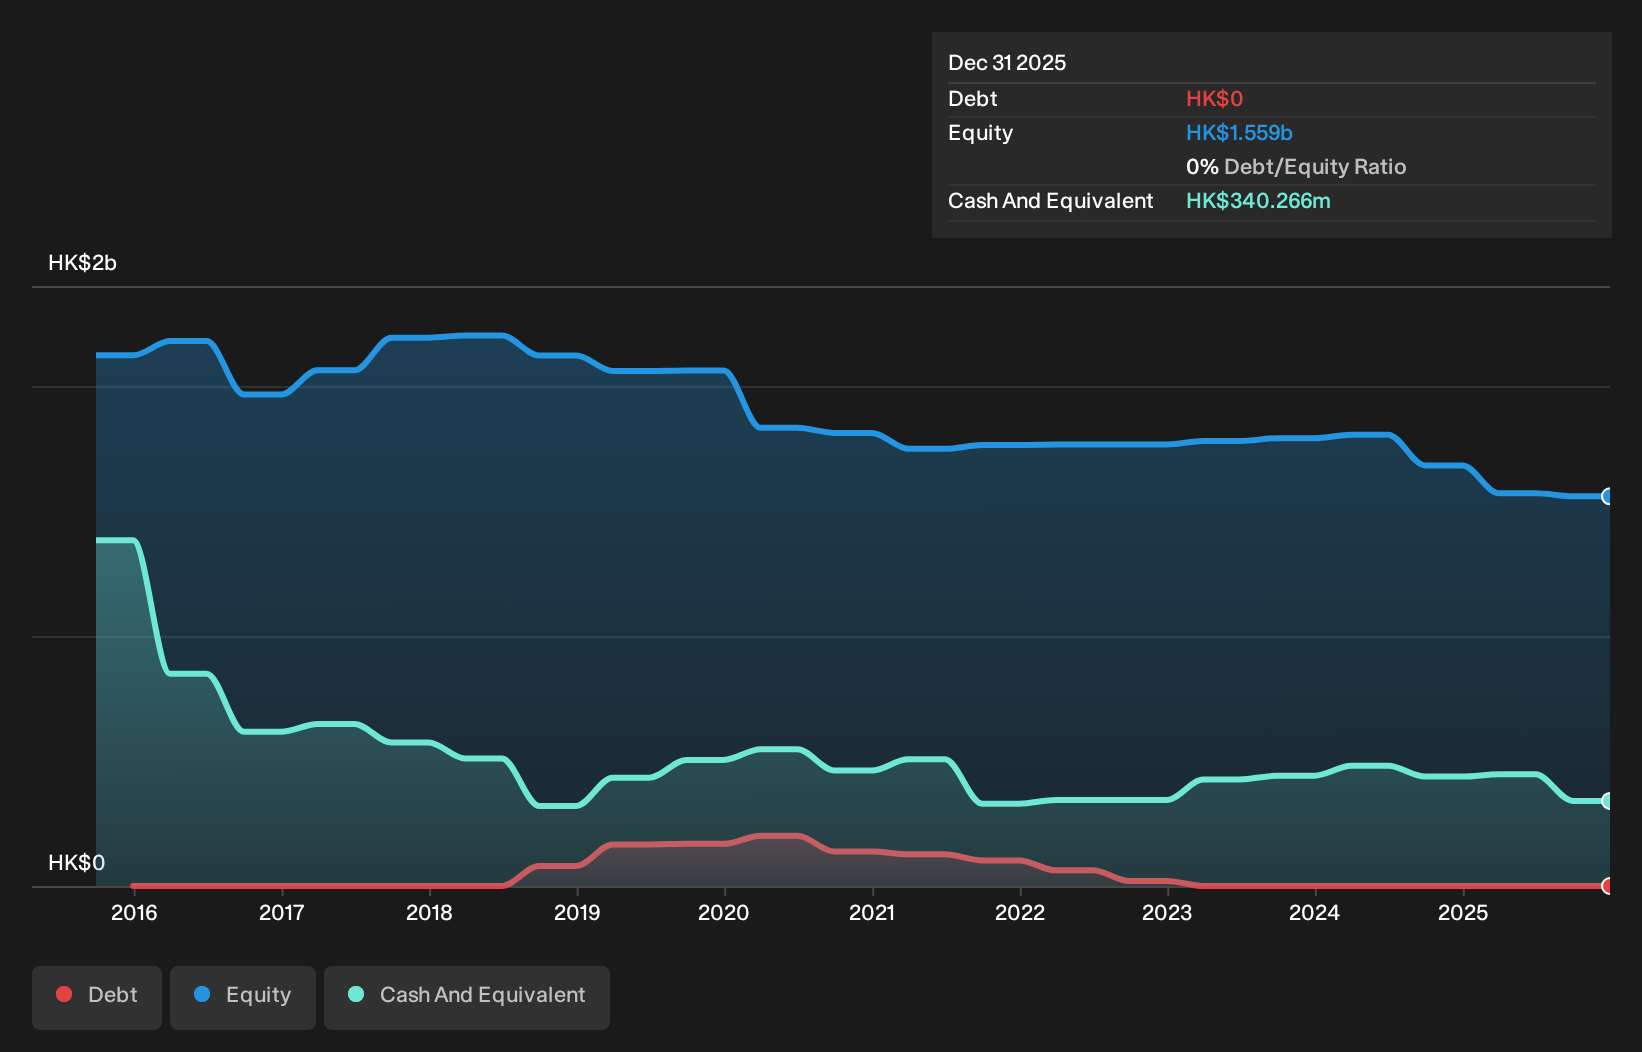Select the HK$1.559b equity value
Image resolution: width=1642 pixels, height=1052 pixels.
click(x=1239, y=133)
